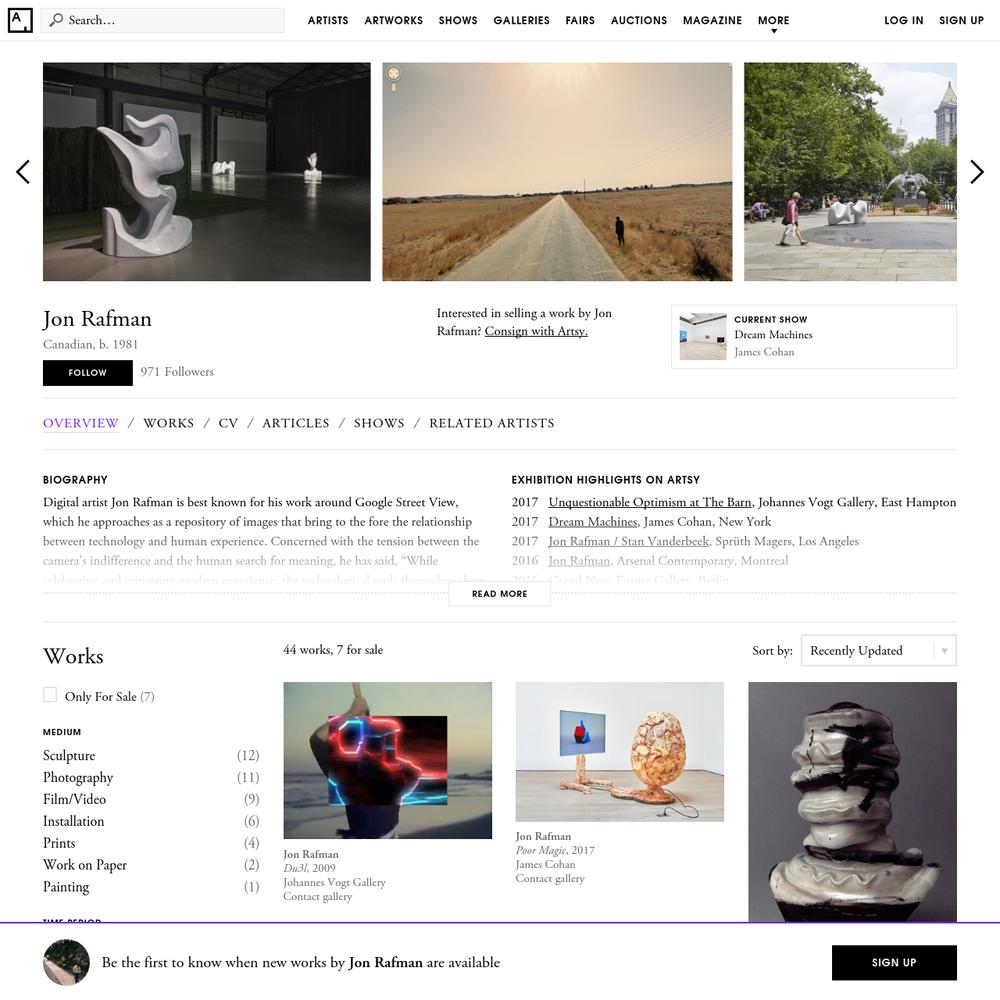The height and width of the screenshot is (1000, 1000).
Task: Enable the Only For Sale checkbox
Action: point(50,695)
